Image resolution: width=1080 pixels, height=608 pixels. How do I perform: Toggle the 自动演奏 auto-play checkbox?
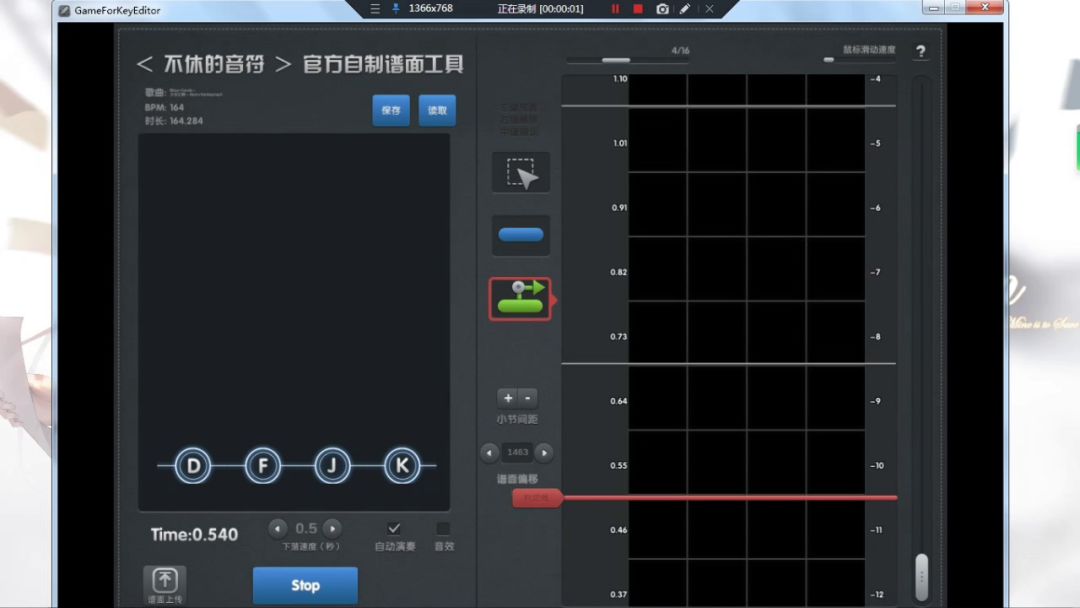(x=394, y=528)
